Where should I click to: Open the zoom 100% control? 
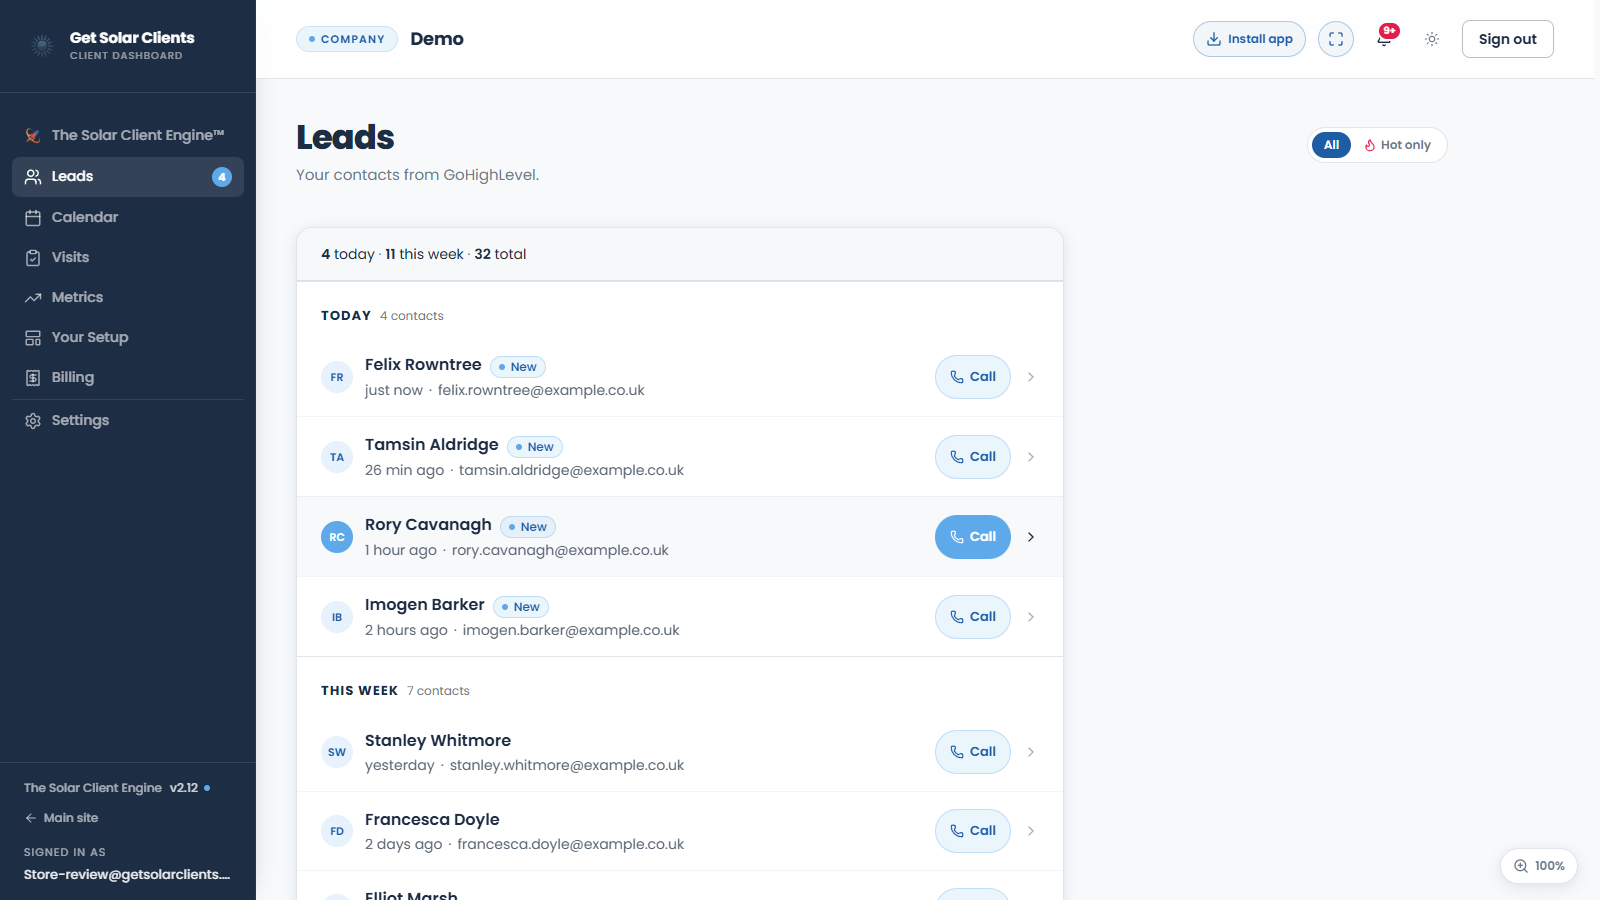(x=1539, y=866)
